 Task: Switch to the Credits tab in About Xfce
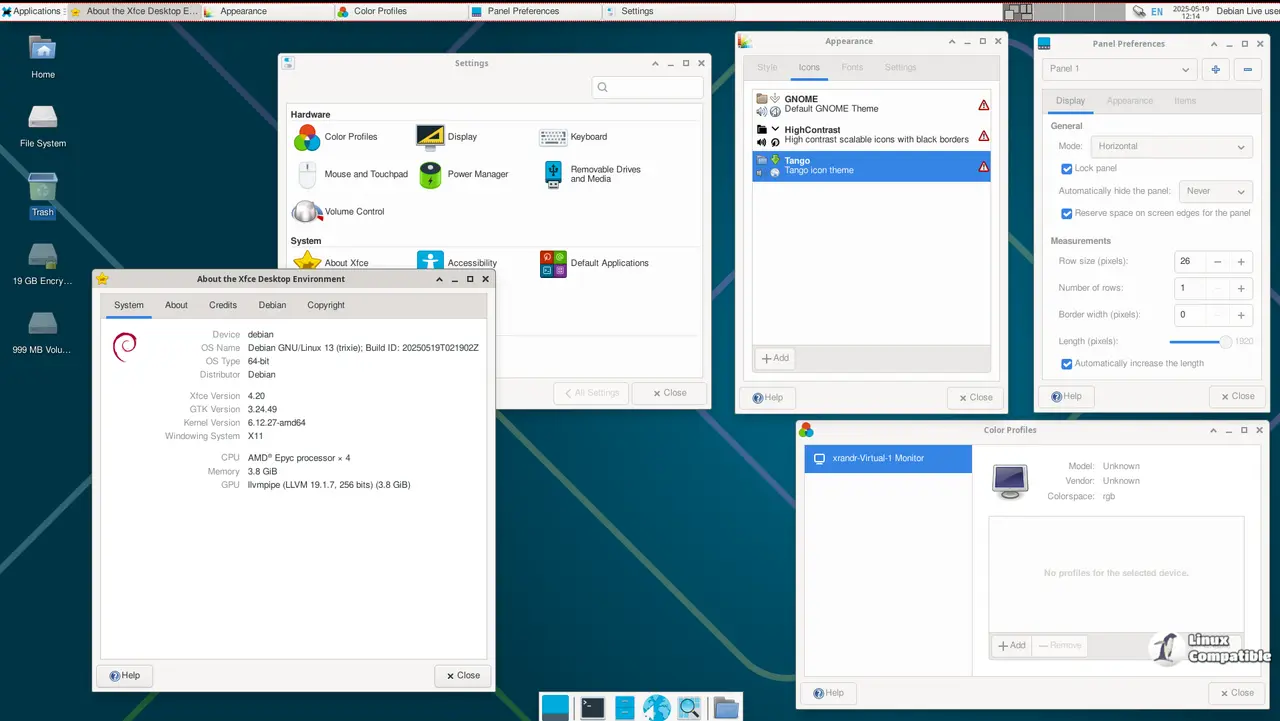pyautogui.click(x=222, y=305)
